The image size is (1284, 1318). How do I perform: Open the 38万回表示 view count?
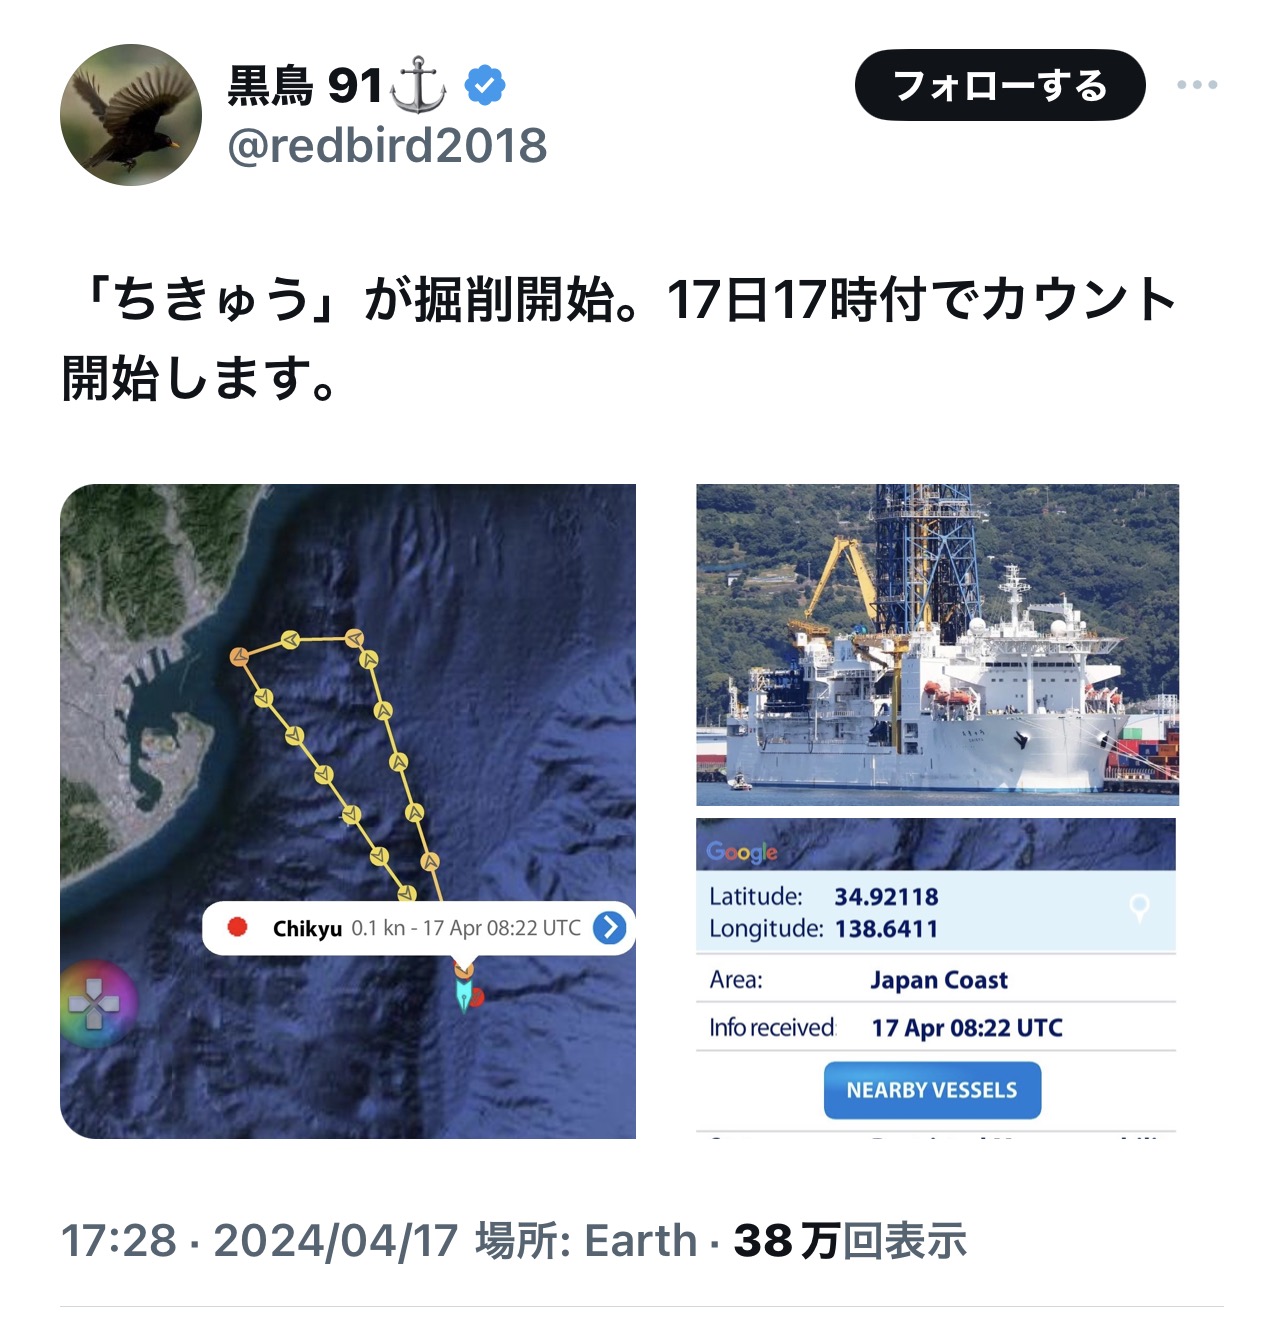pos(850,1241)
